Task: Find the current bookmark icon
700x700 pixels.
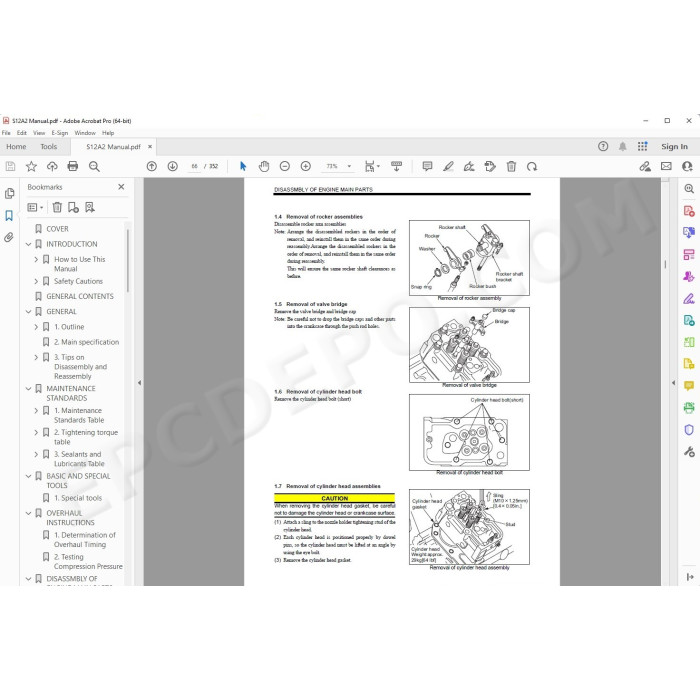Action: (90, 208)
